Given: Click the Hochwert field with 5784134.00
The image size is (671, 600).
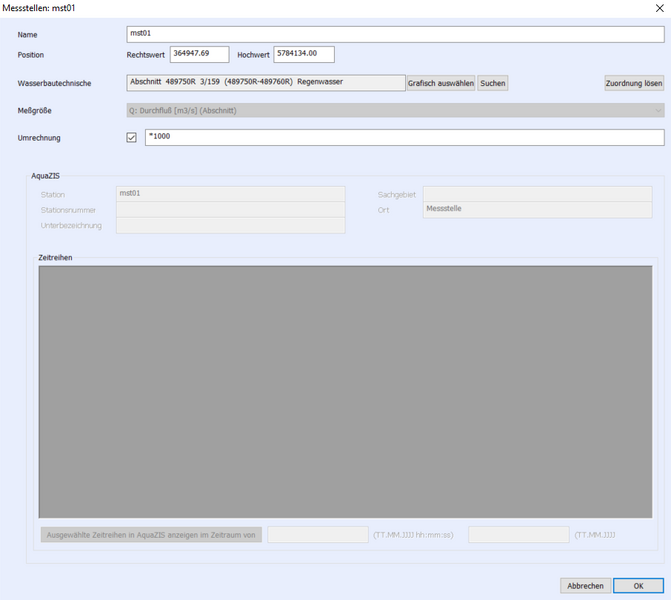Looking at the screenshot, I should click(x=304, y=54).
